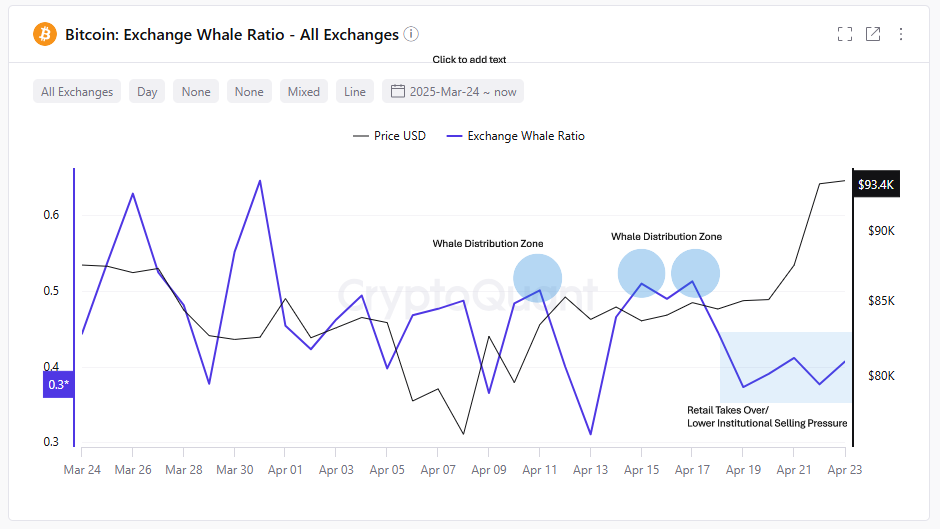940x529 pixels.
Task: Click the Apr 11 whale distribution circle
Action: coord(538,277)
